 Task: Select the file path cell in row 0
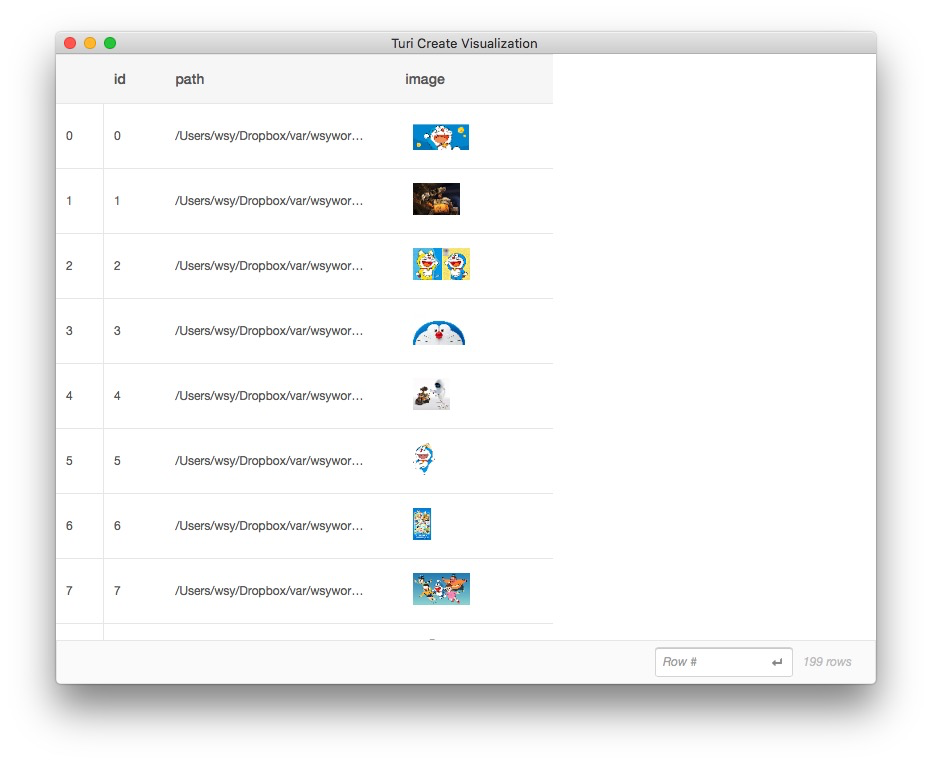coord(269,136)
